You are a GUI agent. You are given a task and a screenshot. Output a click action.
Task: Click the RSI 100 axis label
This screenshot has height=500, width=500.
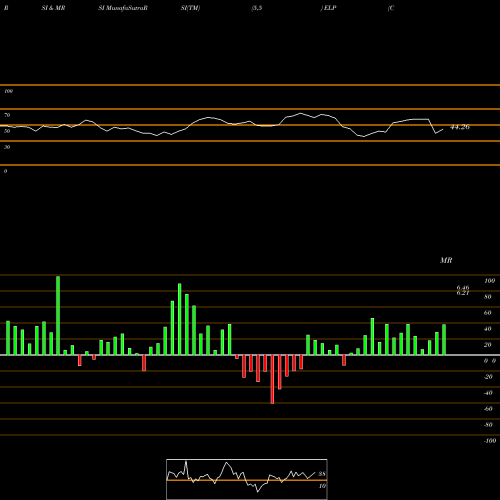[8, 91]
